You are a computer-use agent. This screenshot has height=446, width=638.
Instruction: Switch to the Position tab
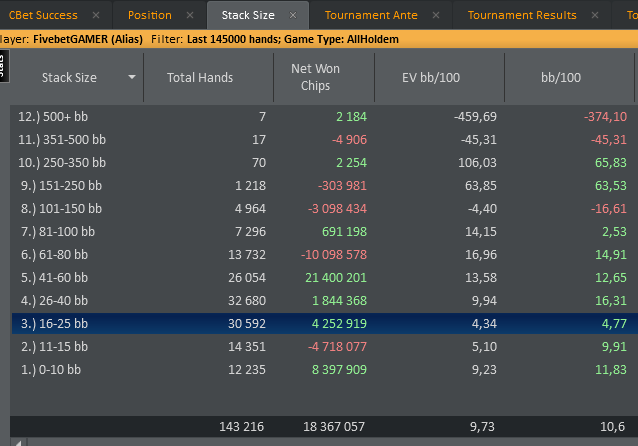click(x=150, y=16)
